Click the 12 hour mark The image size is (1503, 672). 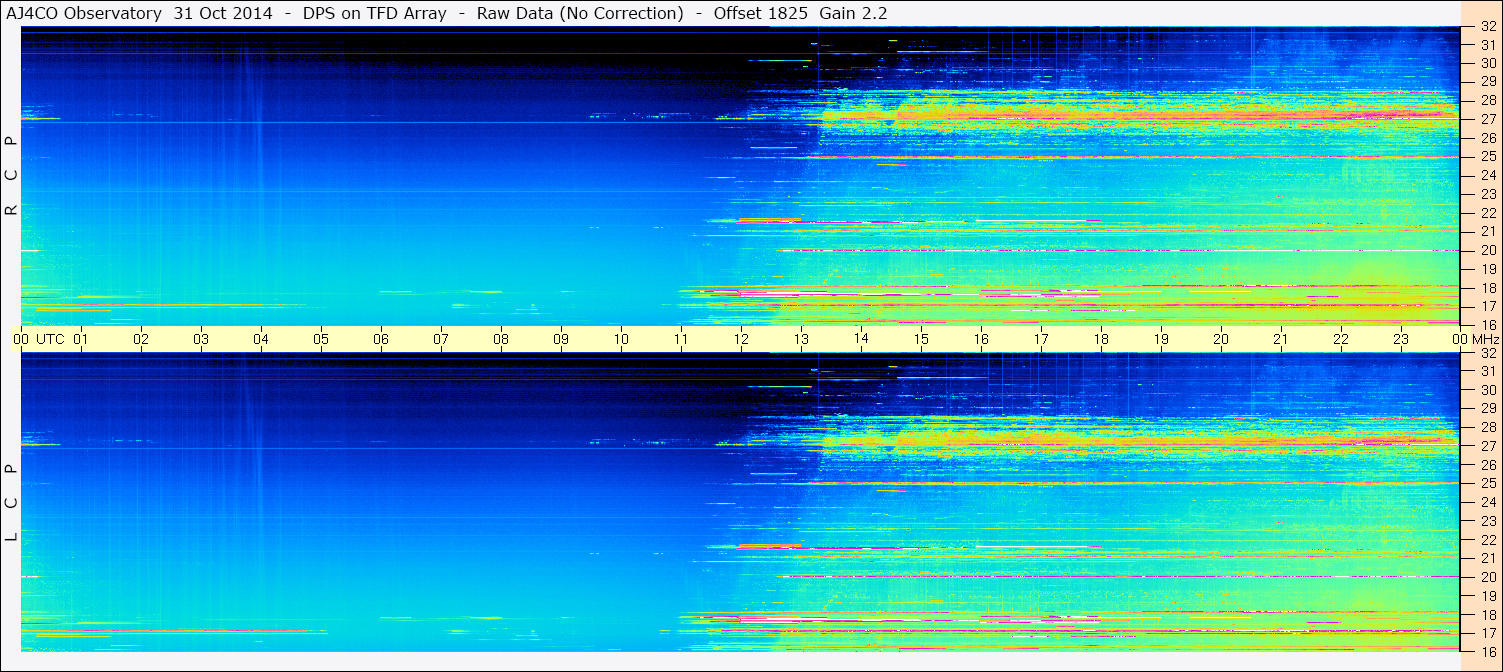pyautogui.click(x=741, y=340)
